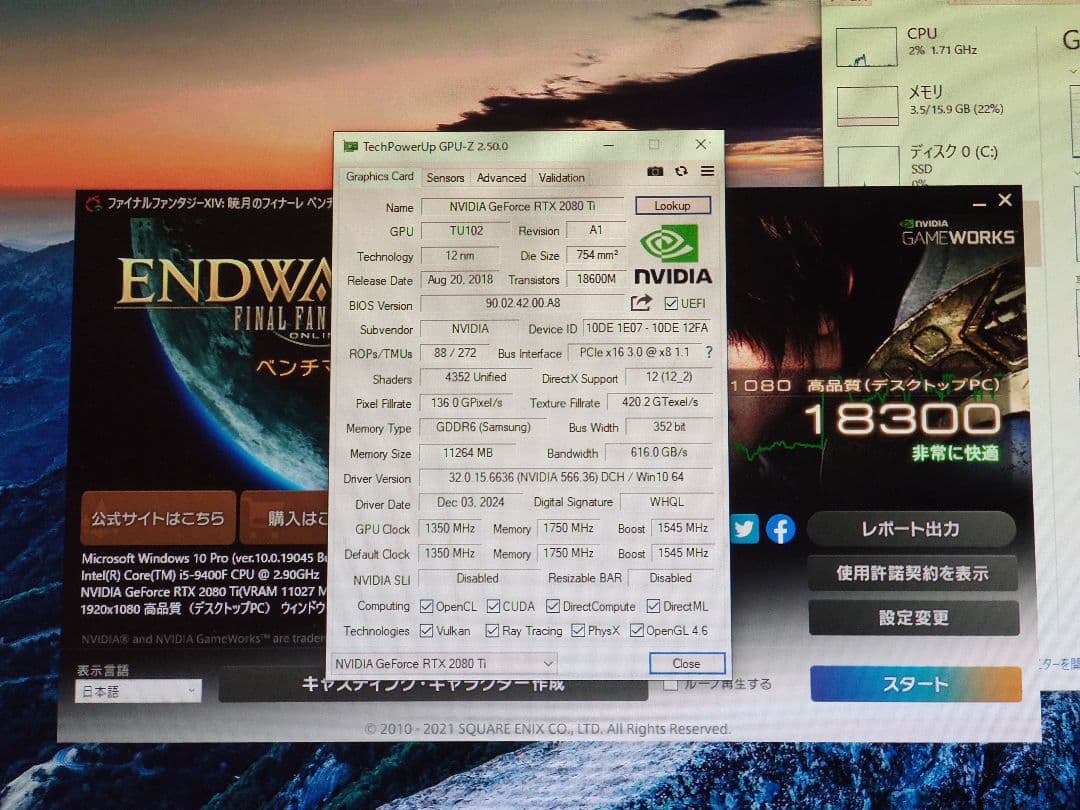Screen dimensions: 1080x810
Task: Click the Memory Size field 11264 MB
Action: [468, 453]
